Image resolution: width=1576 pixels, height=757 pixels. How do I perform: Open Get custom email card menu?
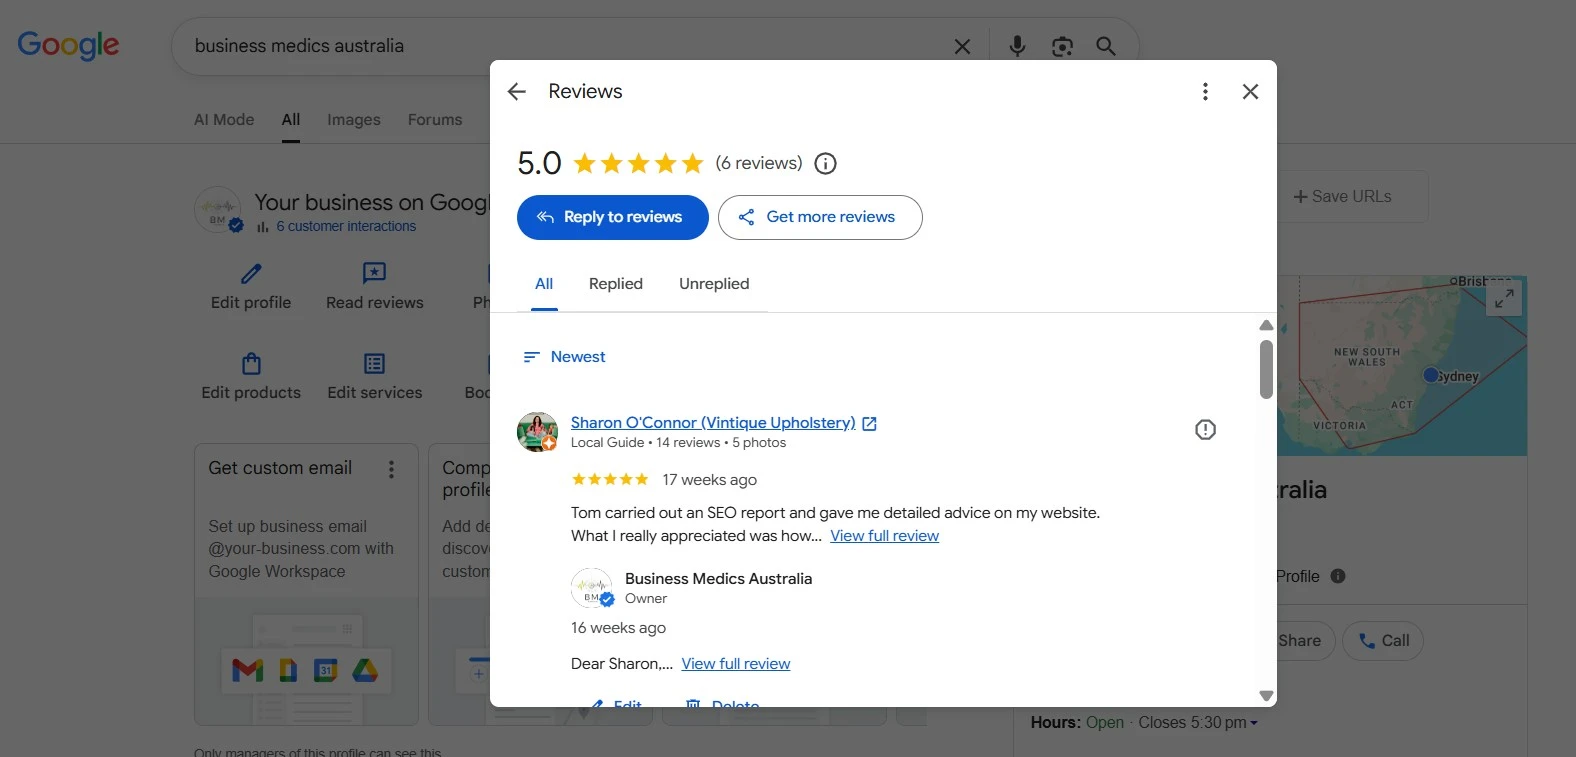[391, 469]
